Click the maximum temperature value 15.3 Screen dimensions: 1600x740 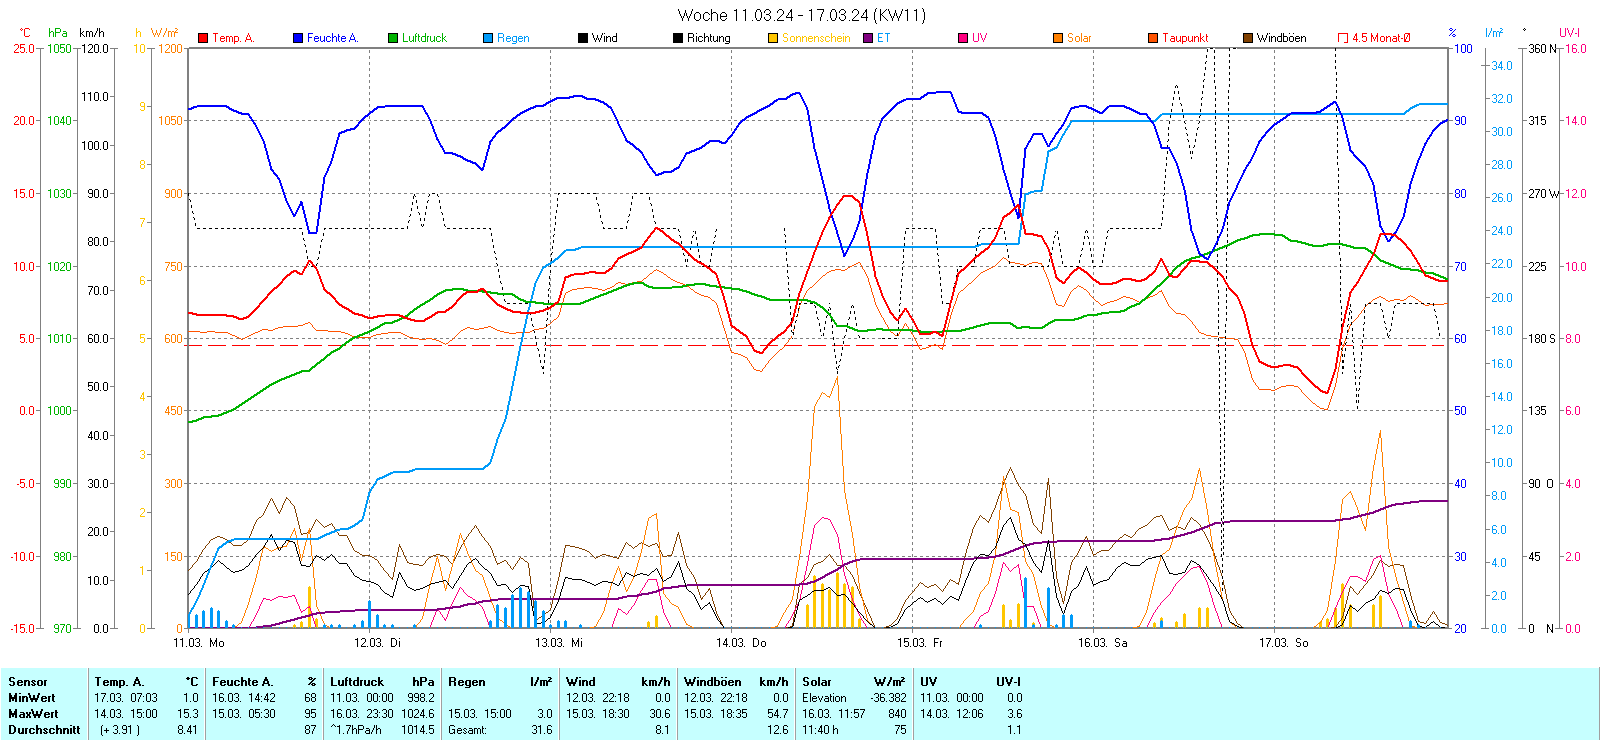click(188, 714)
